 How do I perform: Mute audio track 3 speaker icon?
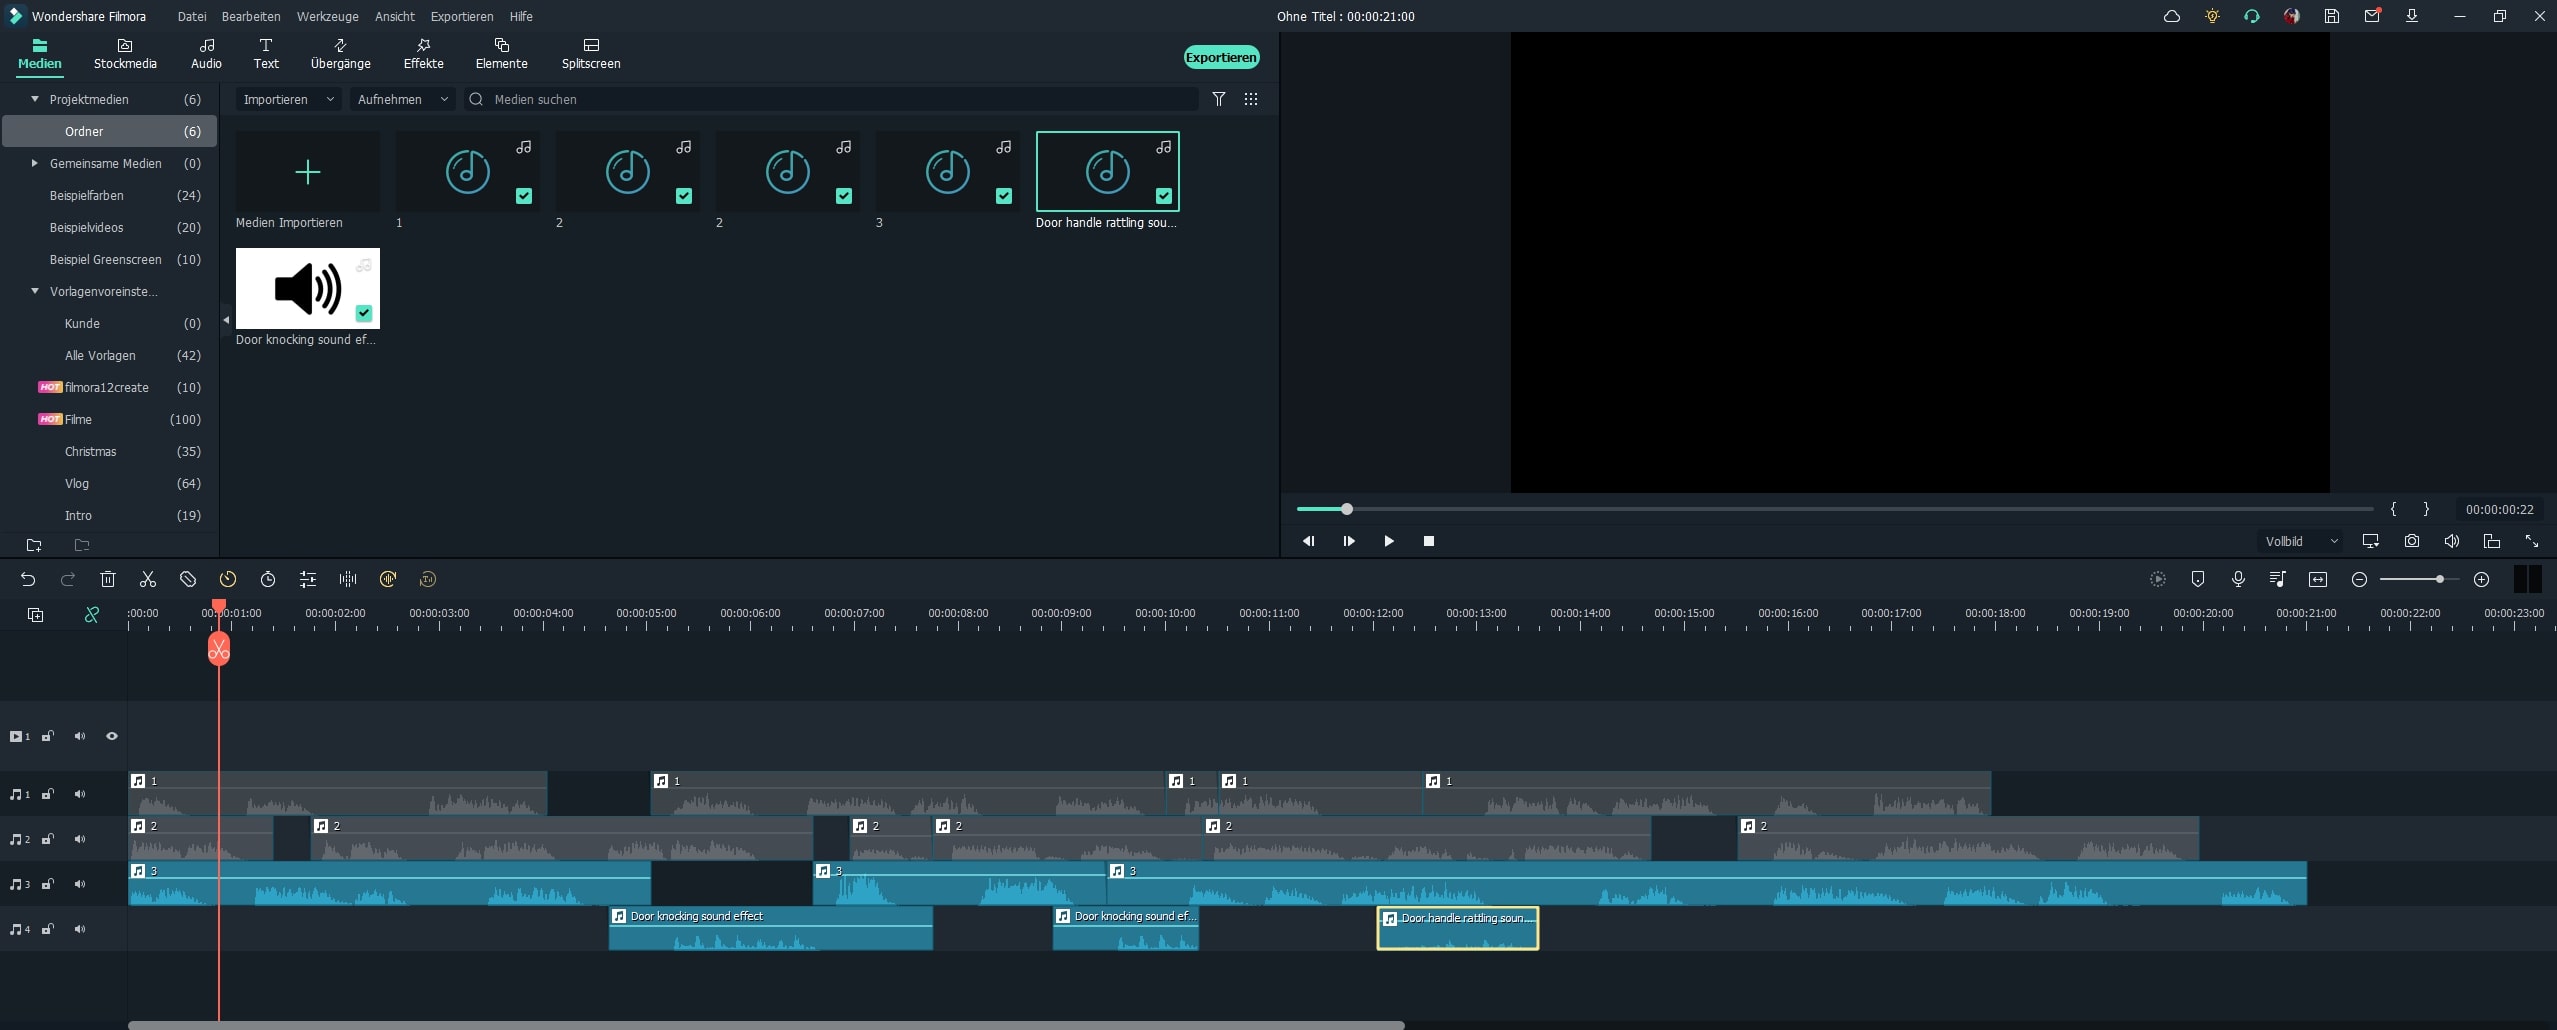(x=80, y=884)
